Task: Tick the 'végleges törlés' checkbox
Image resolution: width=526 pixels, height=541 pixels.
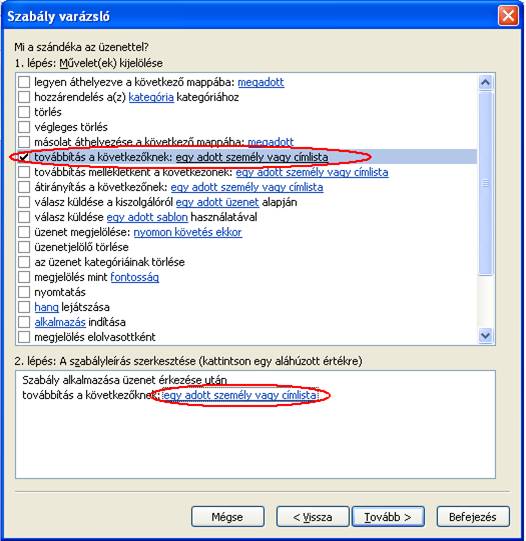Action: click(24, 127)
